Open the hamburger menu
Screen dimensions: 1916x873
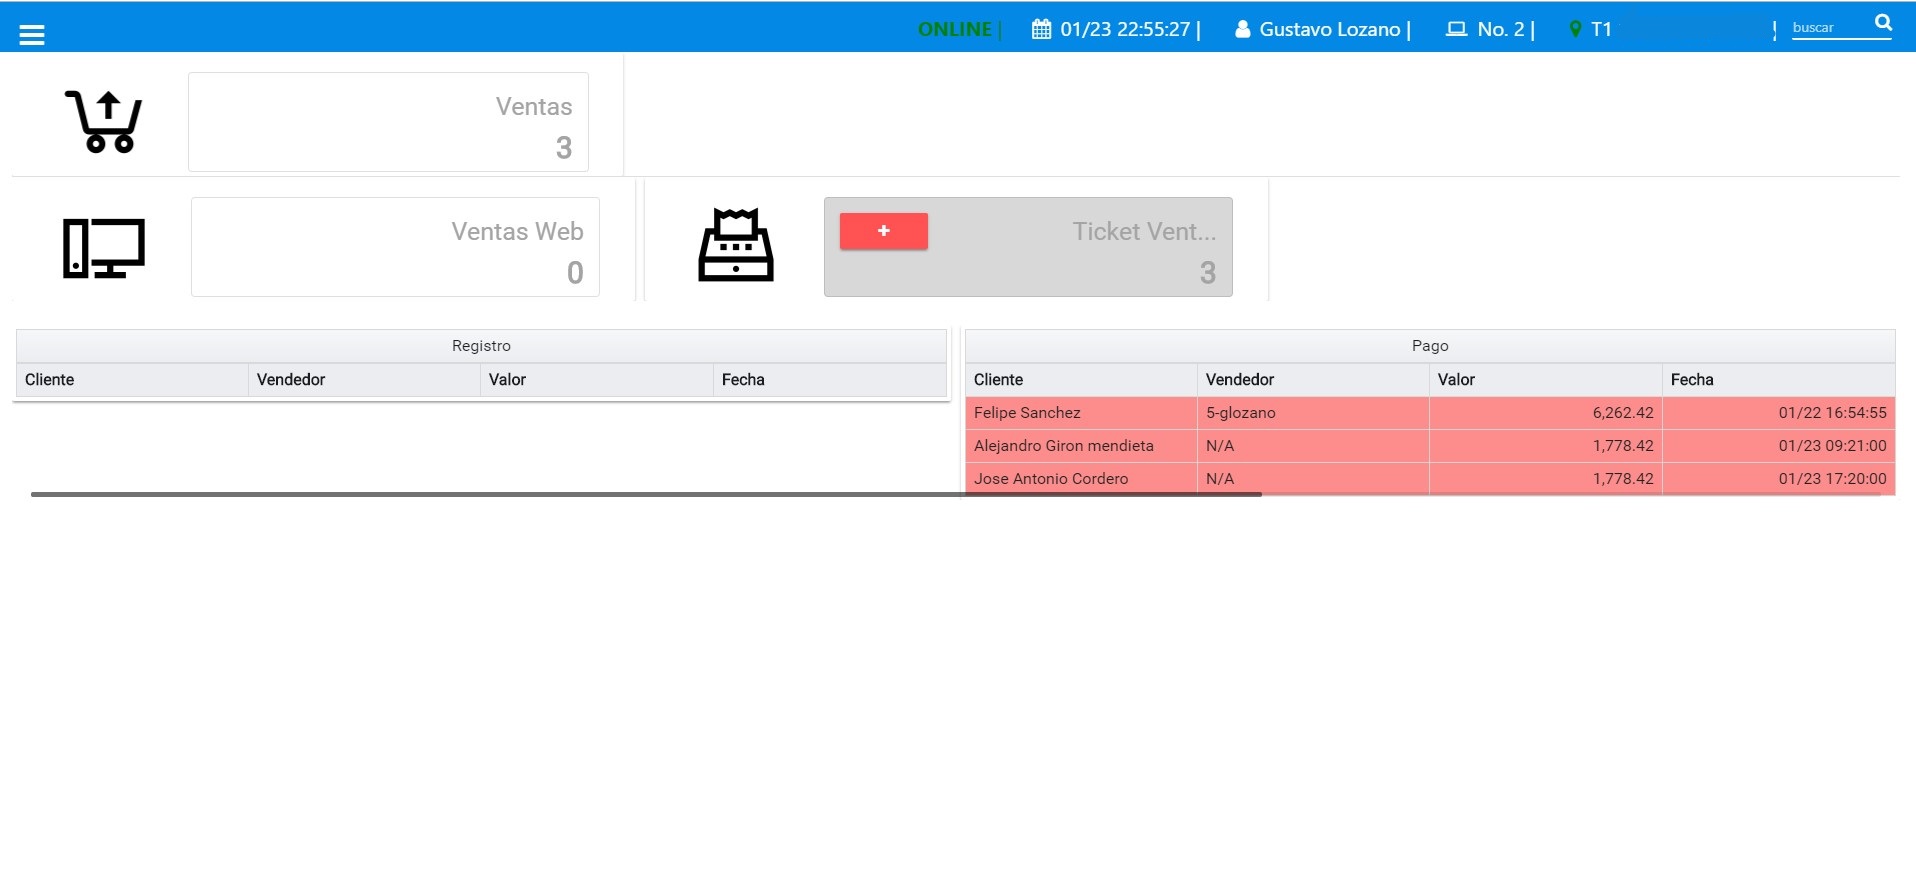(x=32, y=35)
